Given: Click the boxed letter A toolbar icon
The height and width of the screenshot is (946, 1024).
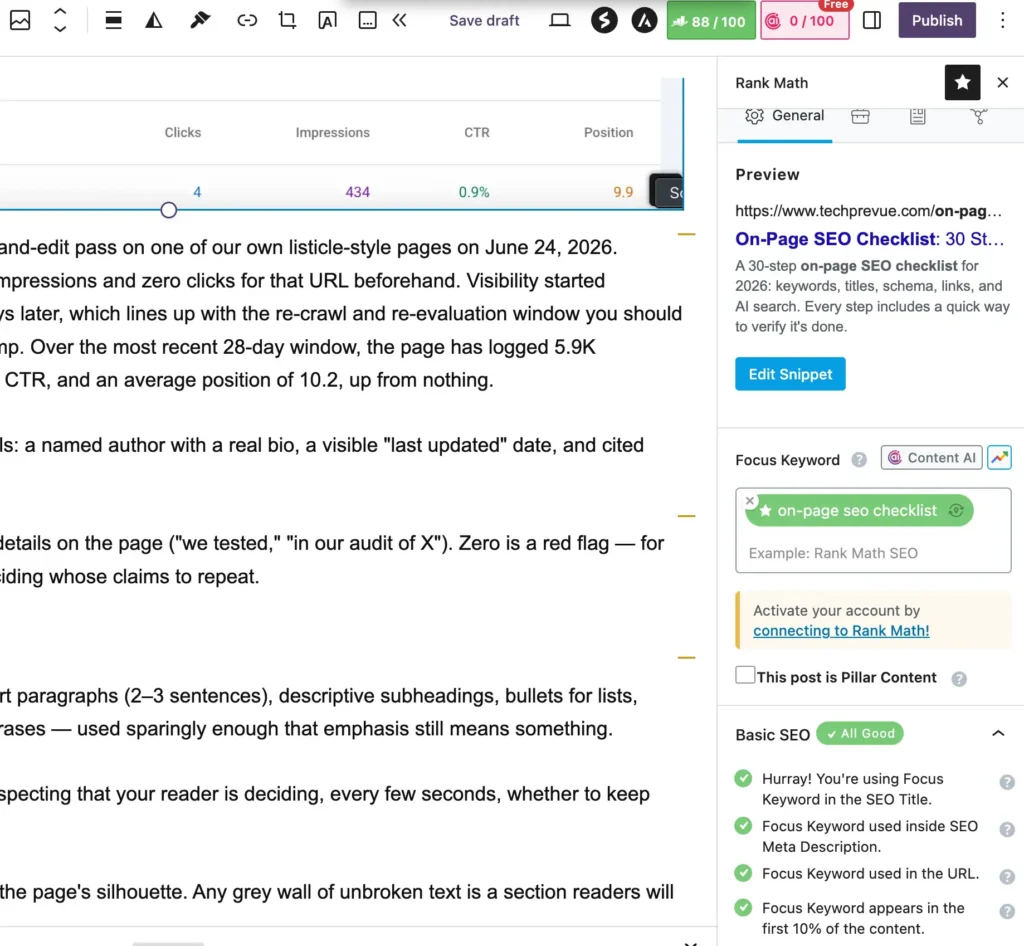Looking at the screenshot, I should point(327,20).
